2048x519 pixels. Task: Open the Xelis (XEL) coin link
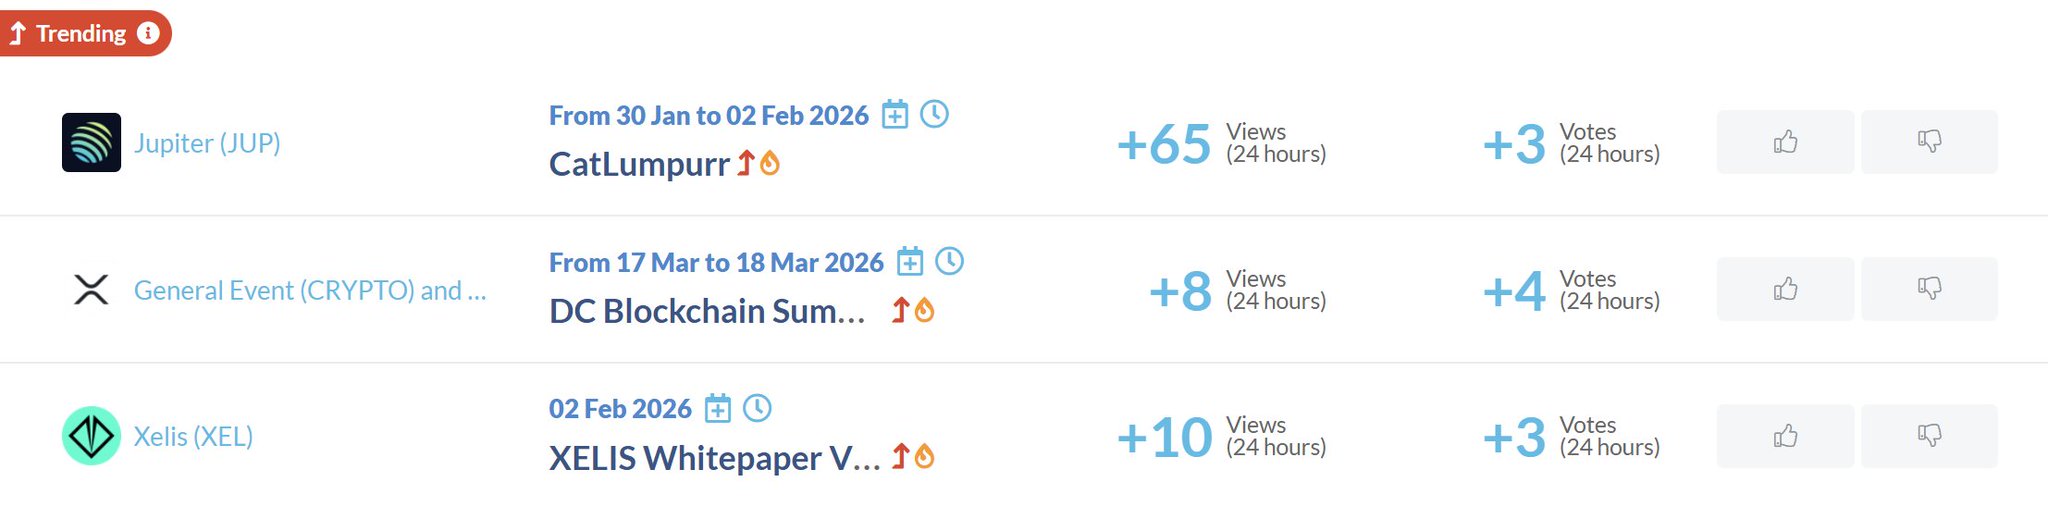[193, 436]
